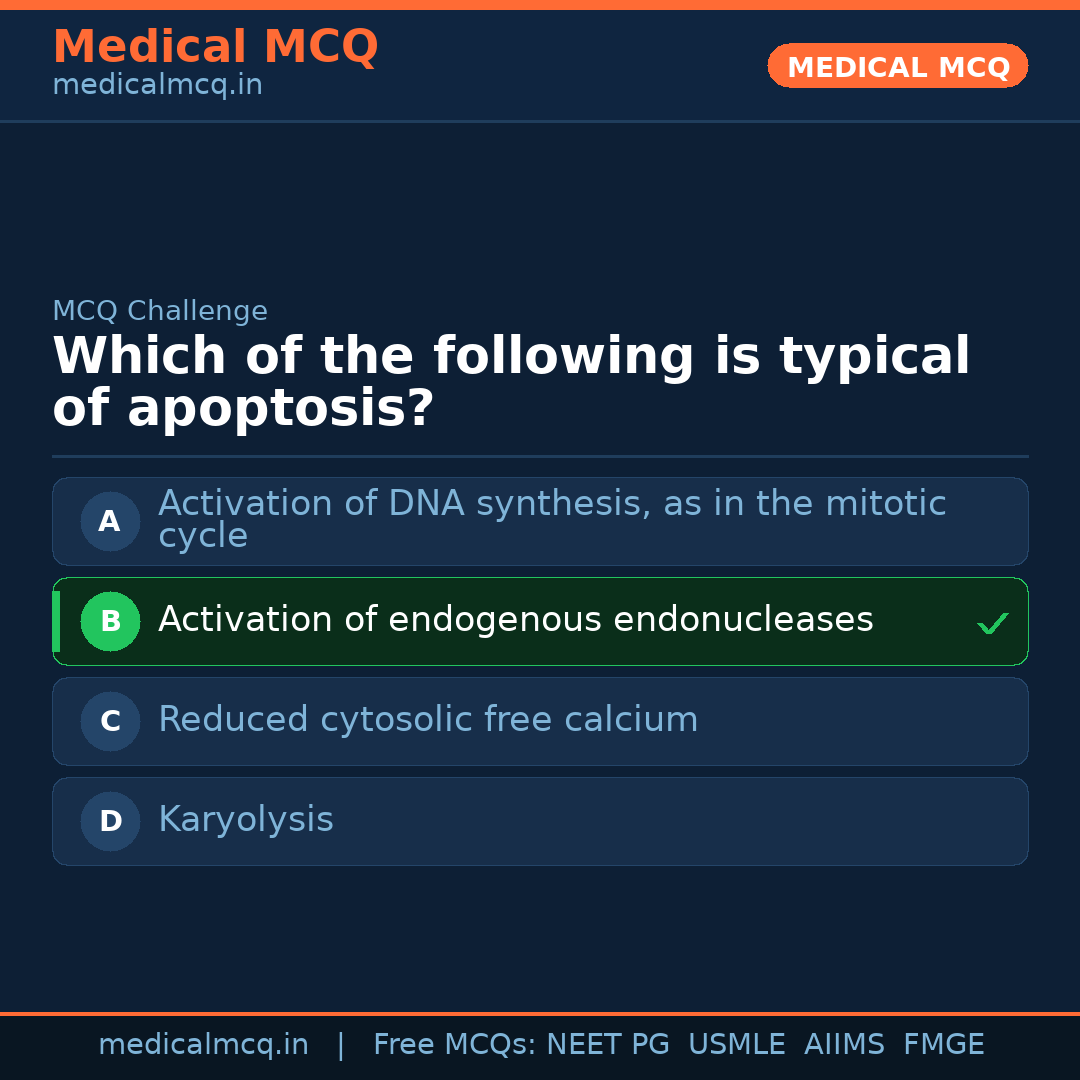Open the medicalmcq.in link below header title
Image resolution: width=1080 pixels, height=1080 pixels.
tap(157, 86)
